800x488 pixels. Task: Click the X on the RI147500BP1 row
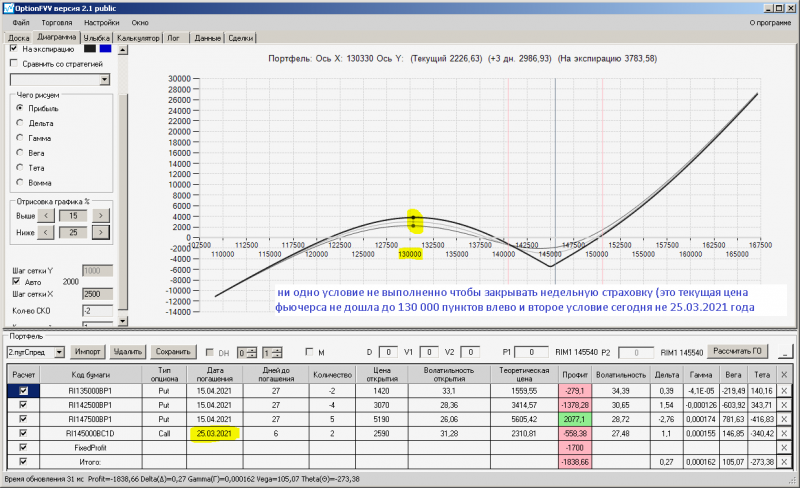785,418
